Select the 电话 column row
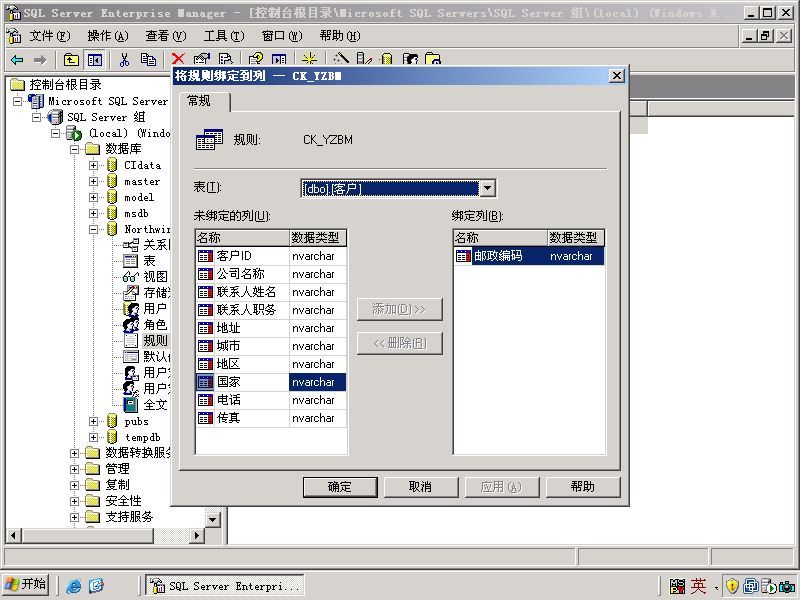Image resolution: width=800 pixels, height=600 pixels. [x=271, y=400]
